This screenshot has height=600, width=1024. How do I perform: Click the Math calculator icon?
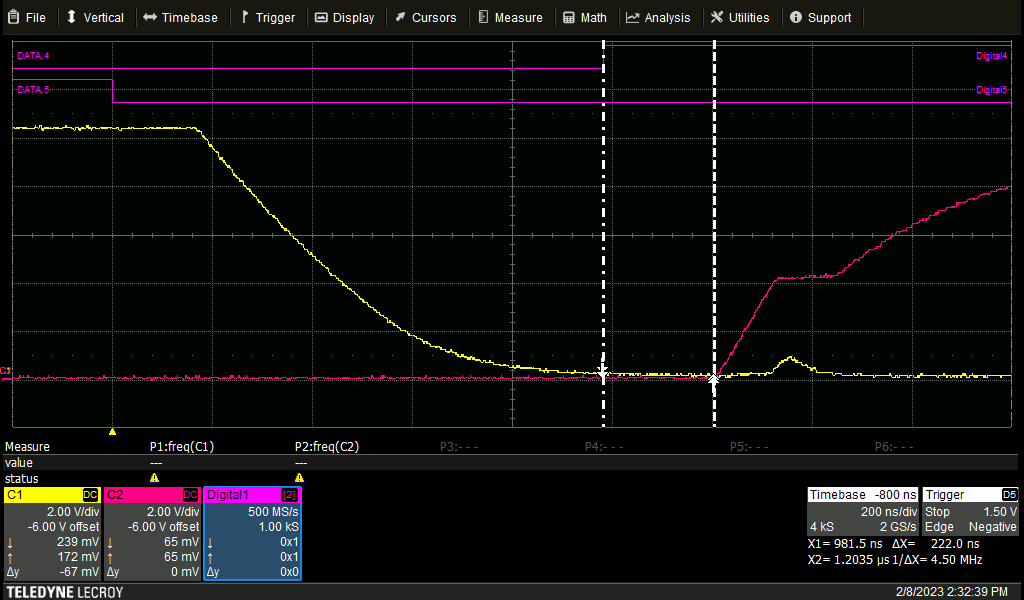pos(569,18)
